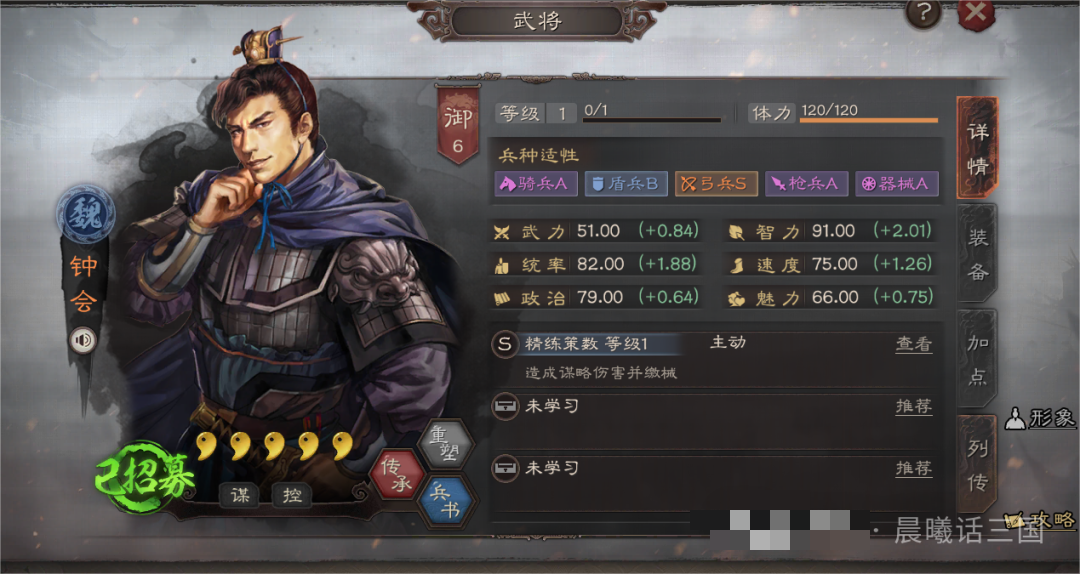Select the 骑兵A troop aptitude badge
This screenshot has height=574, width=1080.
(x=536, y=184)
